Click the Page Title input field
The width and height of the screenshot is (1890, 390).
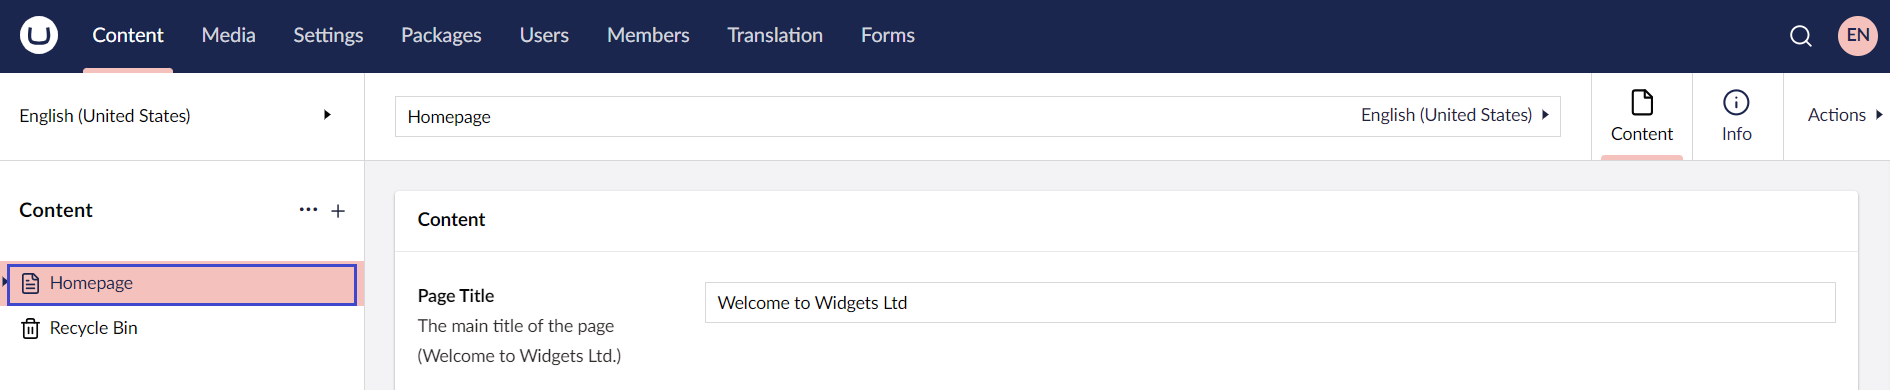1270,303
